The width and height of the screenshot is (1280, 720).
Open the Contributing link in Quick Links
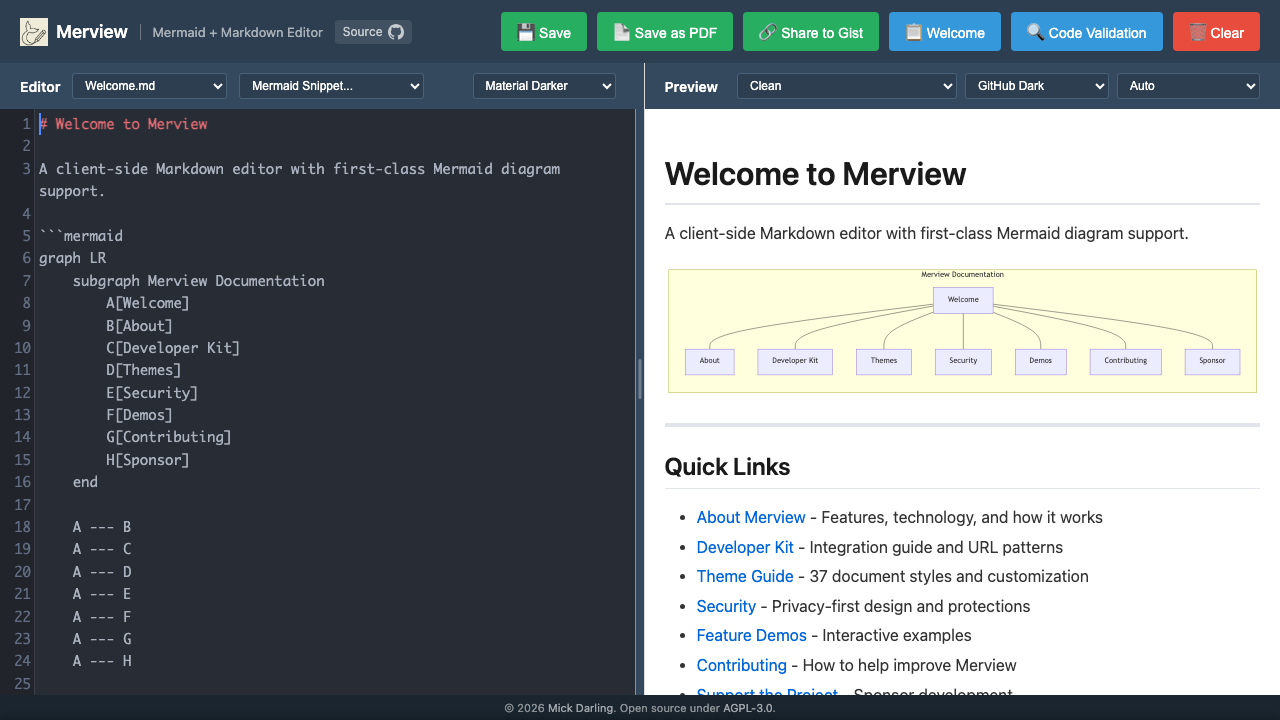click(x=742, y=665)
